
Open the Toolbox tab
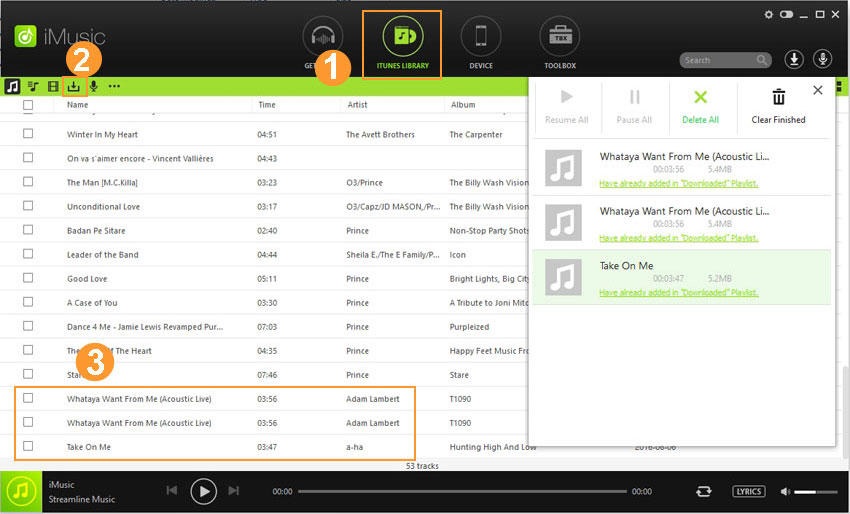click(559, 43)
